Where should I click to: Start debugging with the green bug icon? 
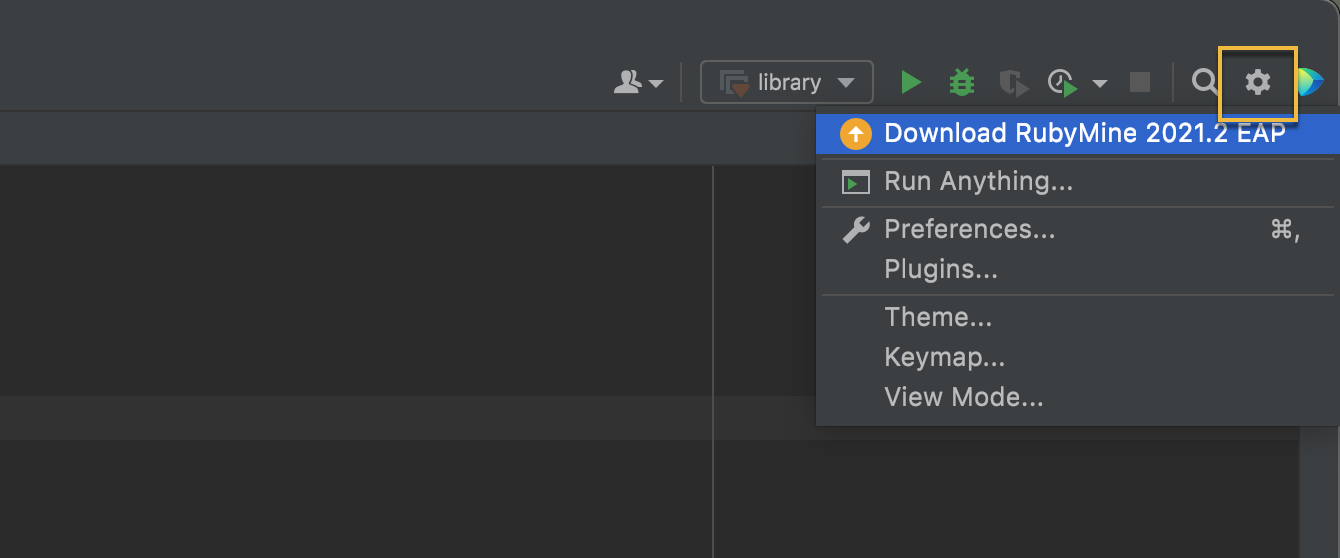(x=962, y=82)
